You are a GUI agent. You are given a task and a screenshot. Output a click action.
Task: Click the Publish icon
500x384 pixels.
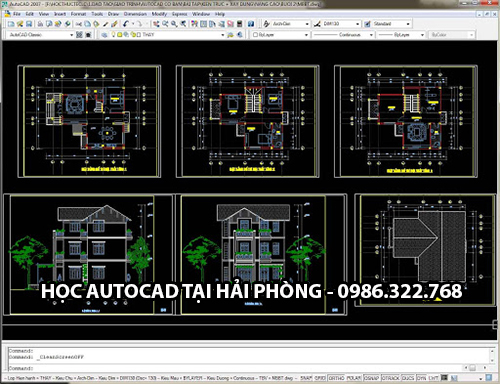(58, 24)
